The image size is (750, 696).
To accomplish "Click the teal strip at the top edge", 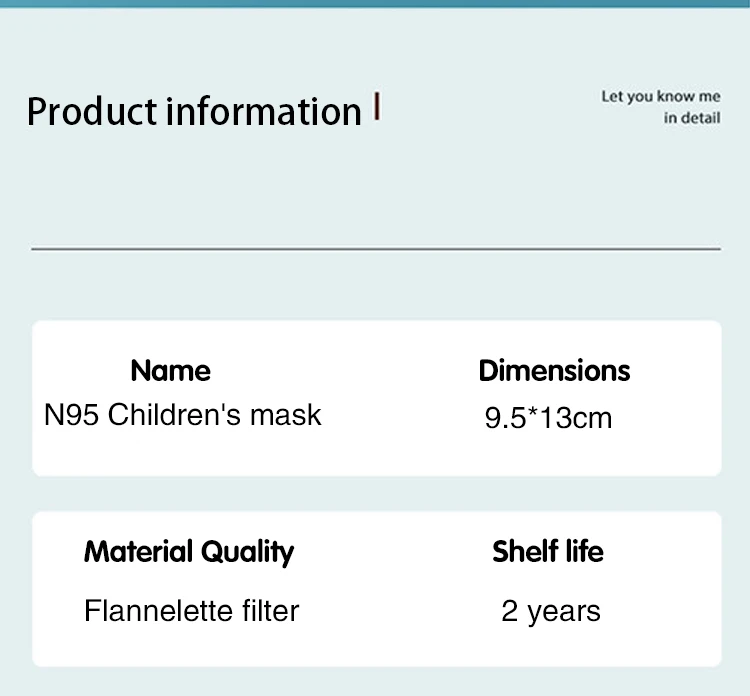I will click(x=375, y=3).
